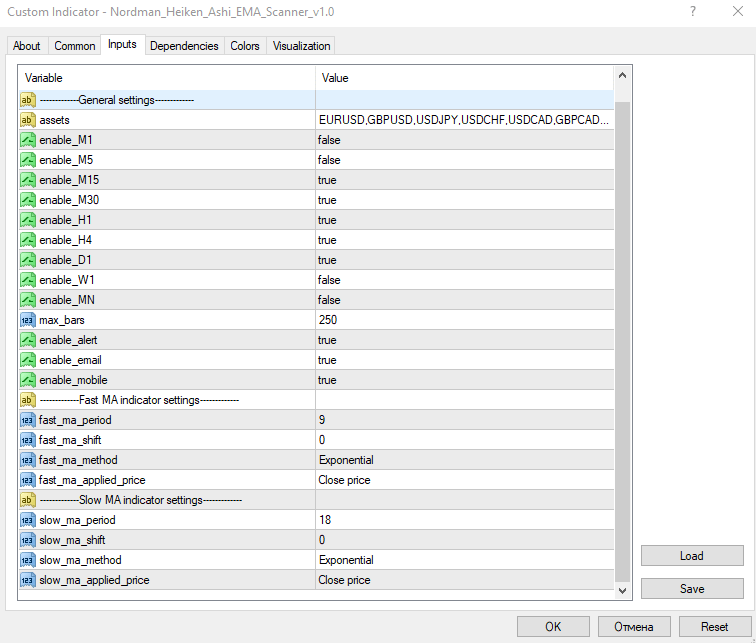The height and width of the screenshot is (643, 756).
Task: Click the icon beside fast_ma_applied_price
Action: click(27, 480)
